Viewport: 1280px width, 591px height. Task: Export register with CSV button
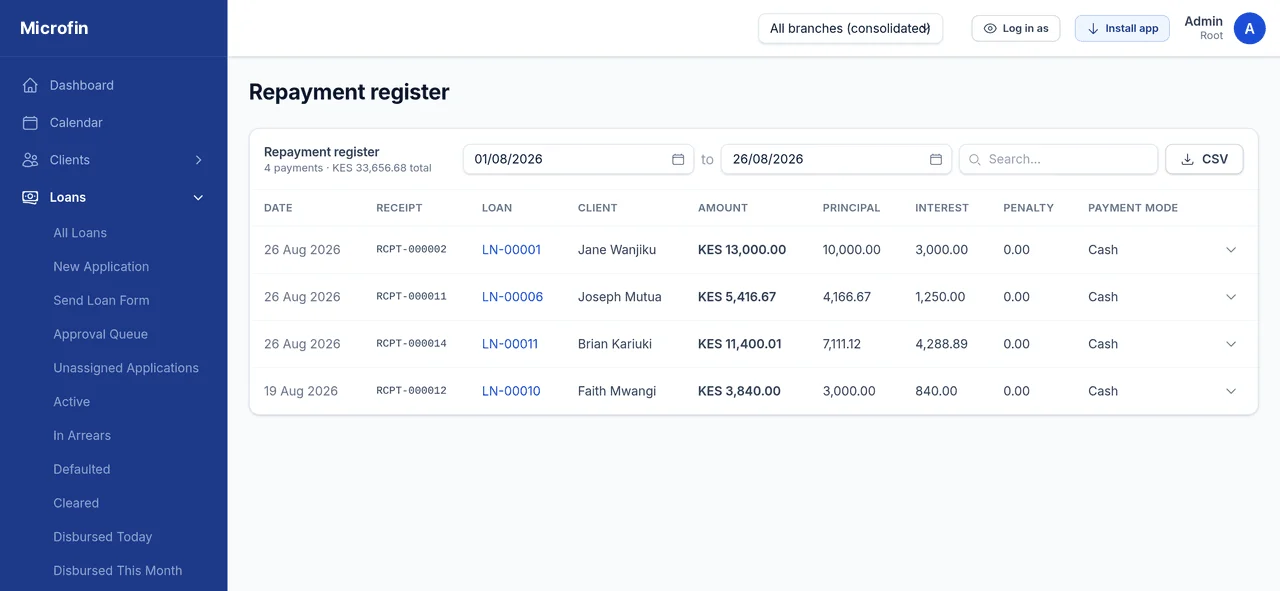1204,159
